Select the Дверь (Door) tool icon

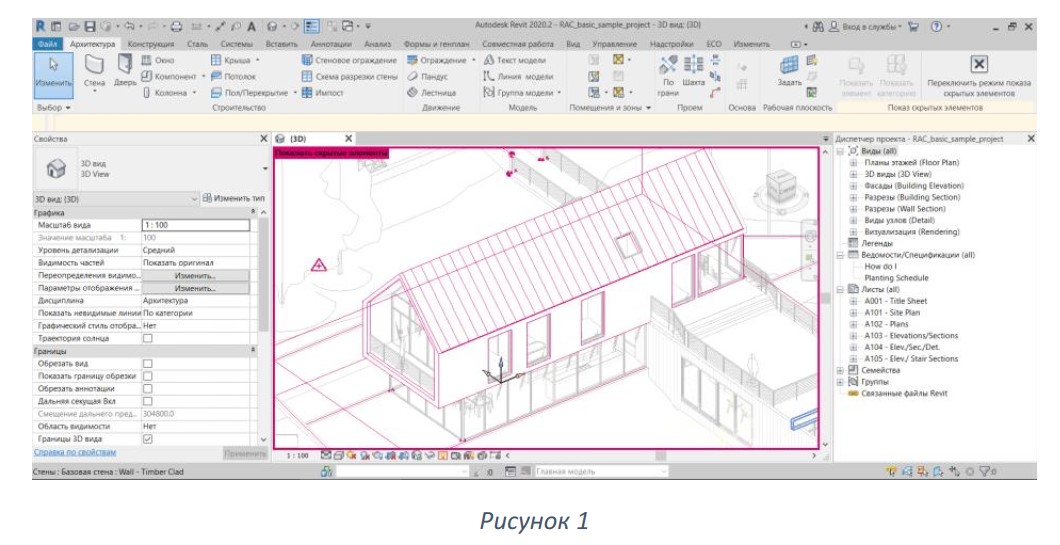(x=124, y=64)
